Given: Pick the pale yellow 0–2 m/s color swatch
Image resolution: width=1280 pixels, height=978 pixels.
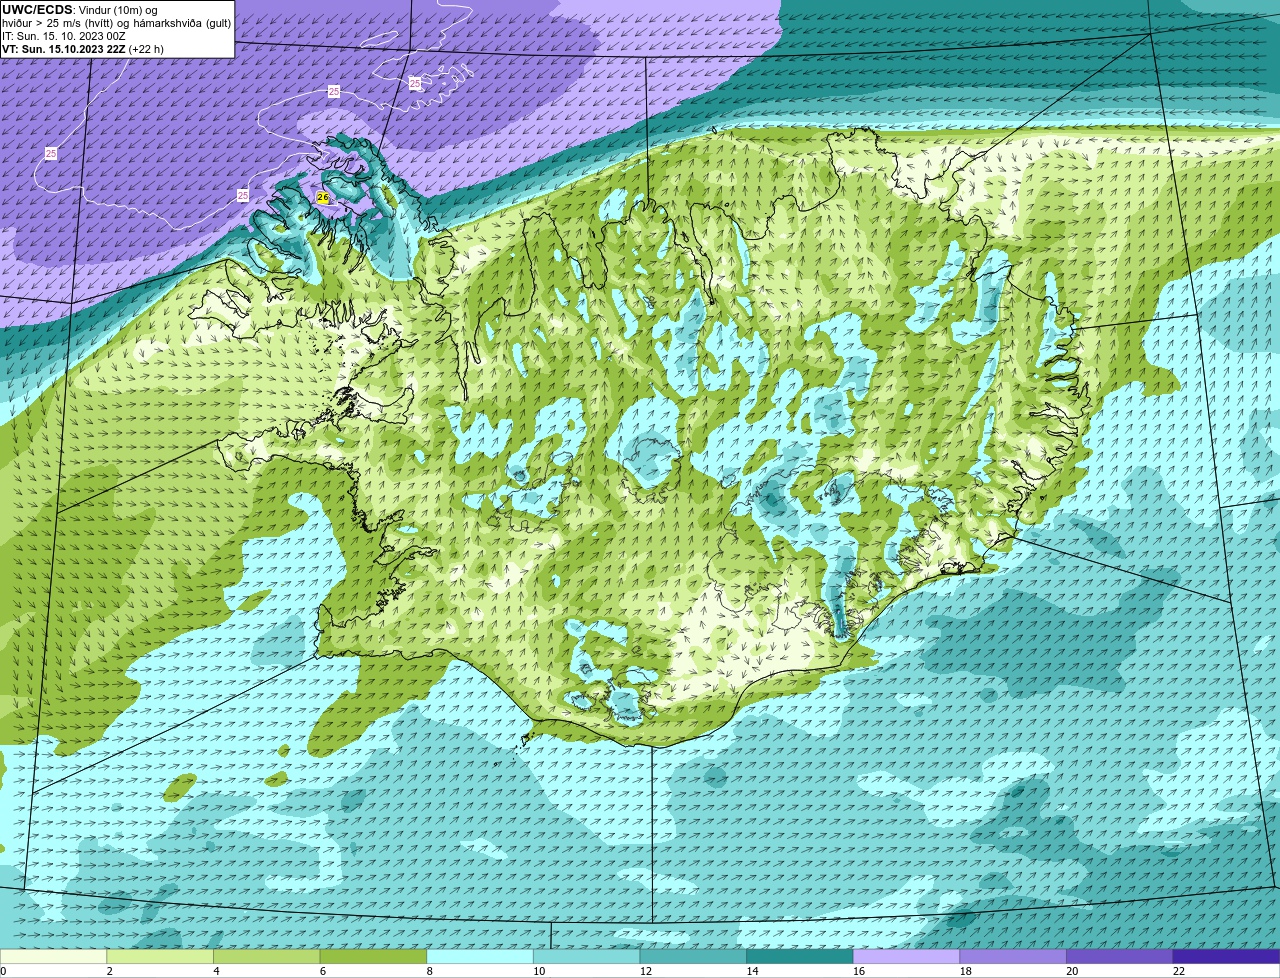Looking at the screenshot, I should point(53,956).
